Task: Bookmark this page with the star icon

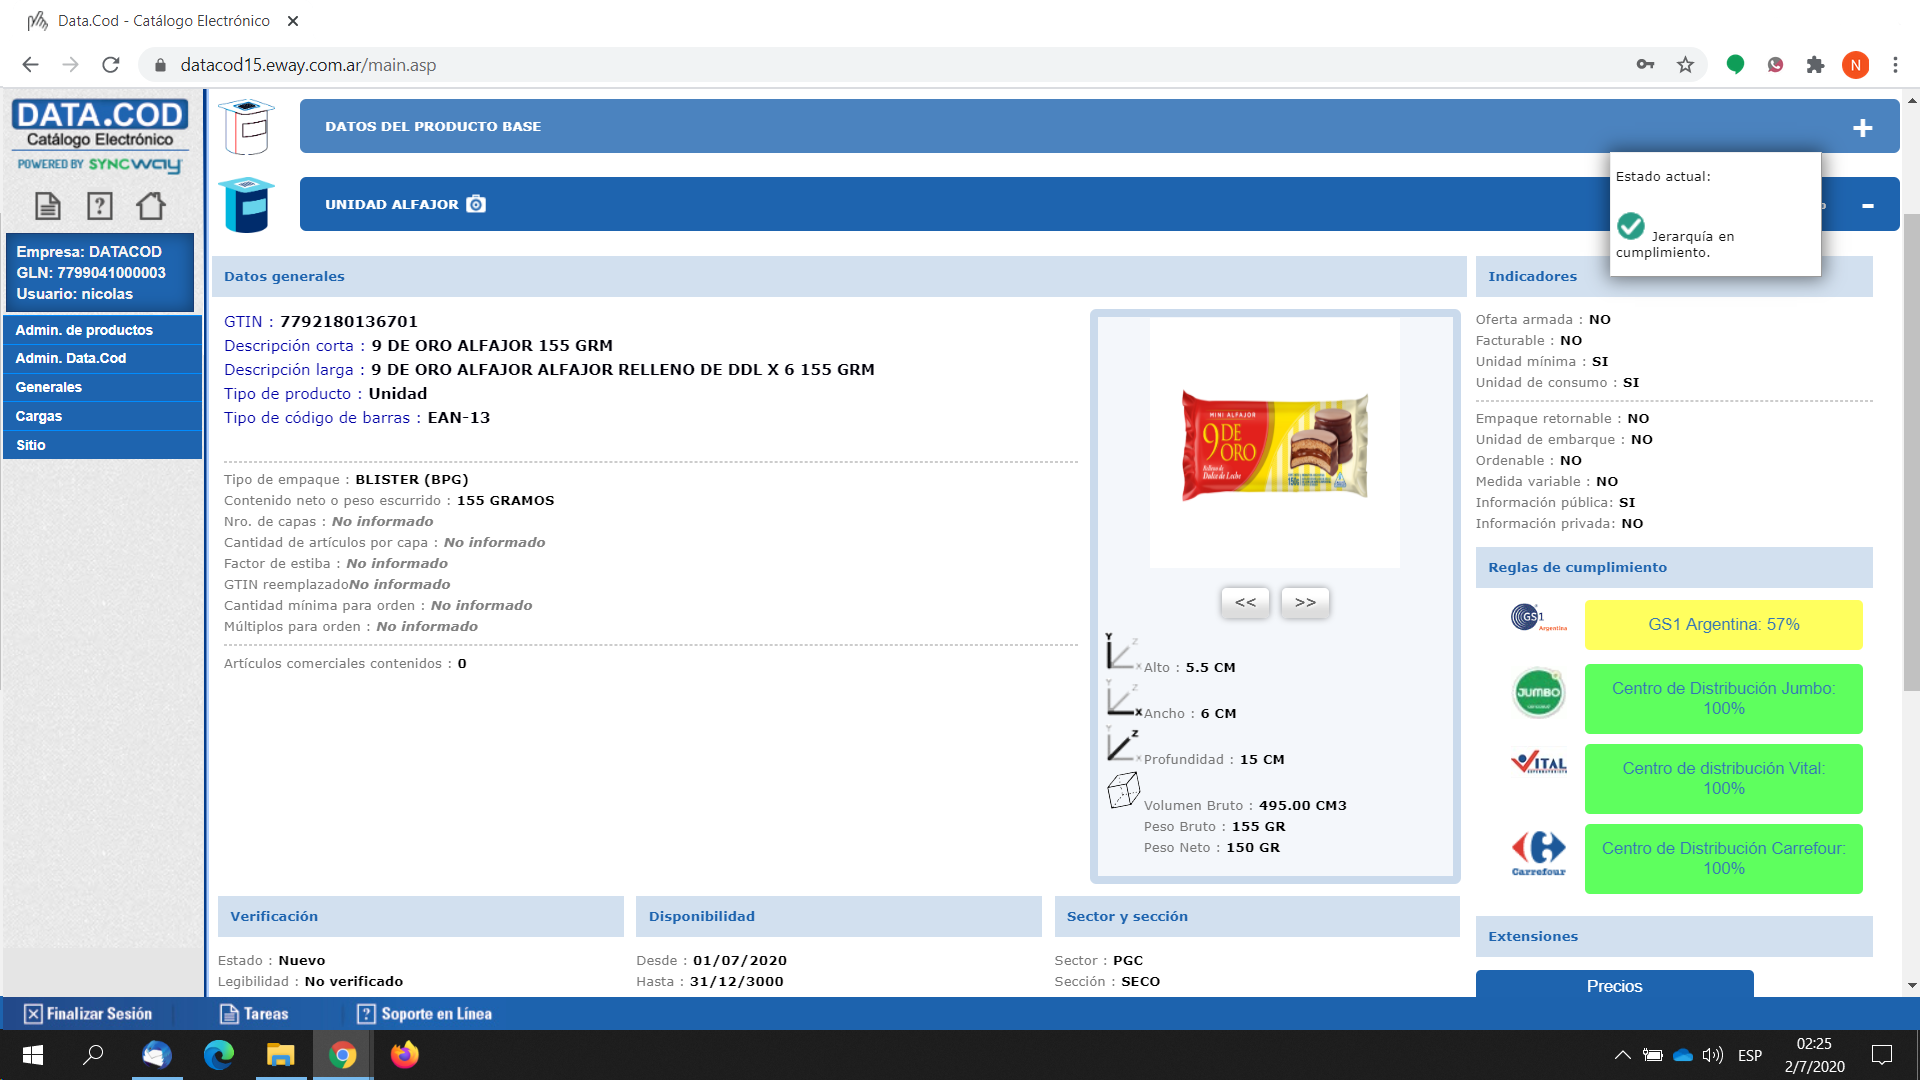Action: (x=1686, y=65)
